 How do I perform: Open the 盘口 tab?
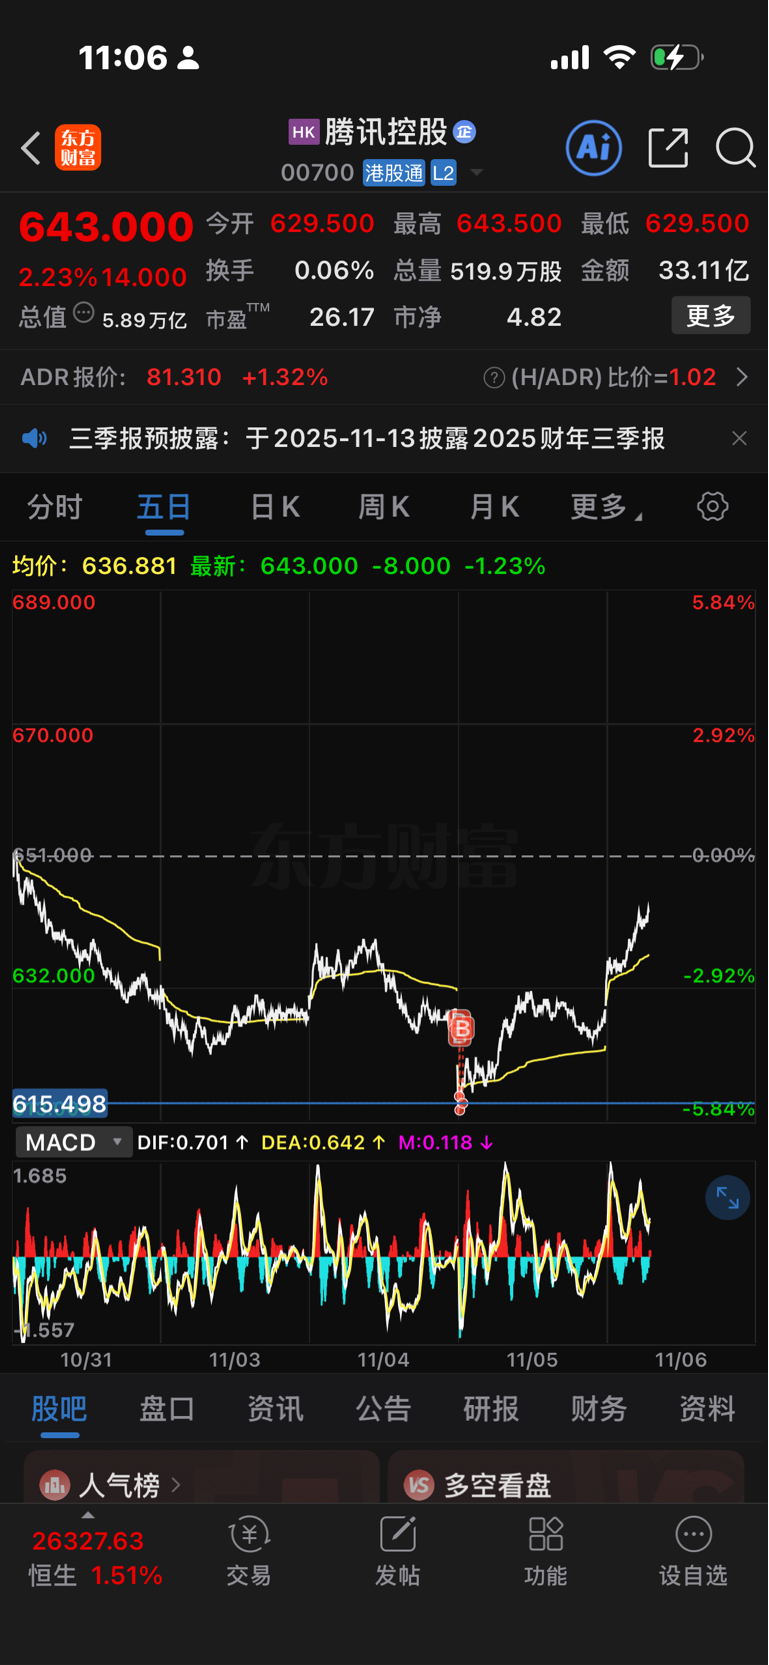click(x=167, y=1408)
